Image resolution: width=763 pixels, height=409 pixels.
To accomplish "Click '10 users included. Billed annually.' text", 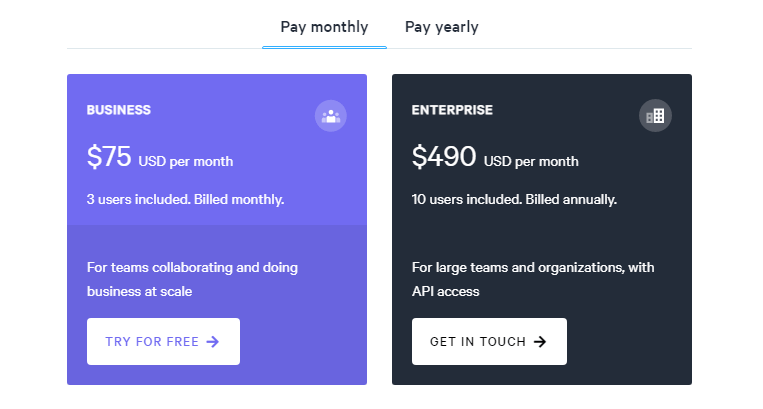I will click(514, 199).
